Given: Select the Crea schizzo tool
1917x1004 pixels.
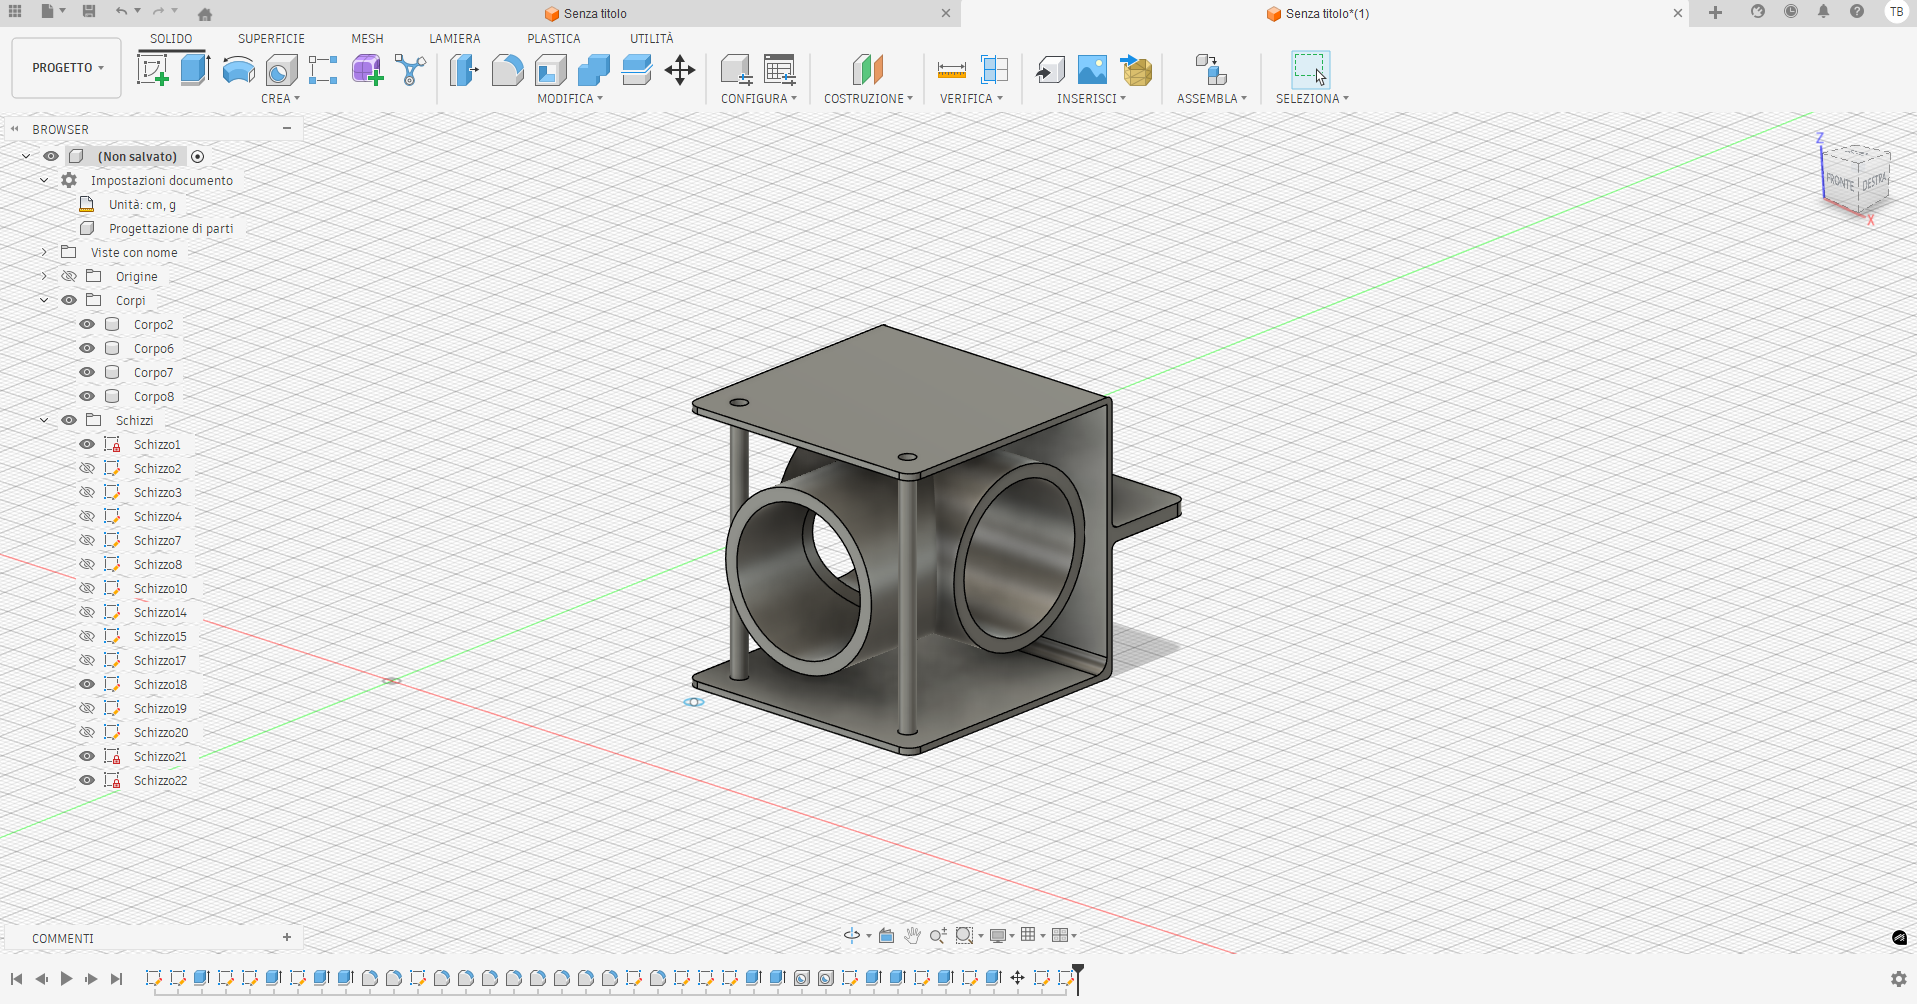Looking at the screenshot, I should pyautogui.click(x=153, y=69).
